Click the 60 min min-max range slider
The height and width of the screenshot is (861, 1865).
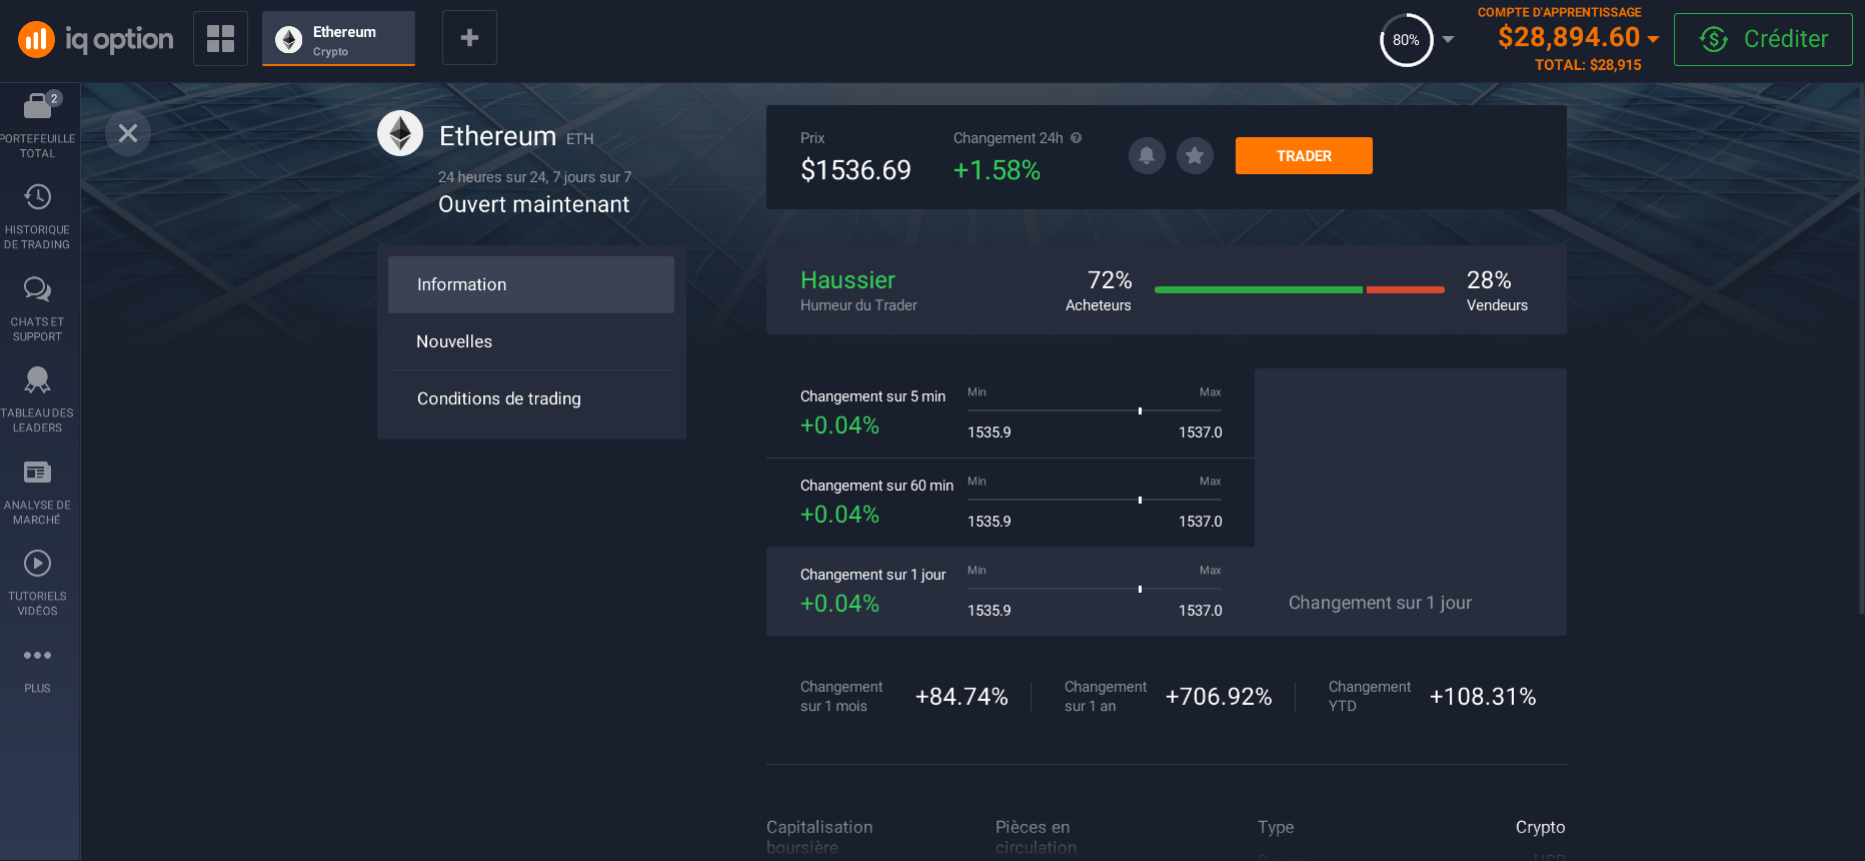tap(1095, 500)
